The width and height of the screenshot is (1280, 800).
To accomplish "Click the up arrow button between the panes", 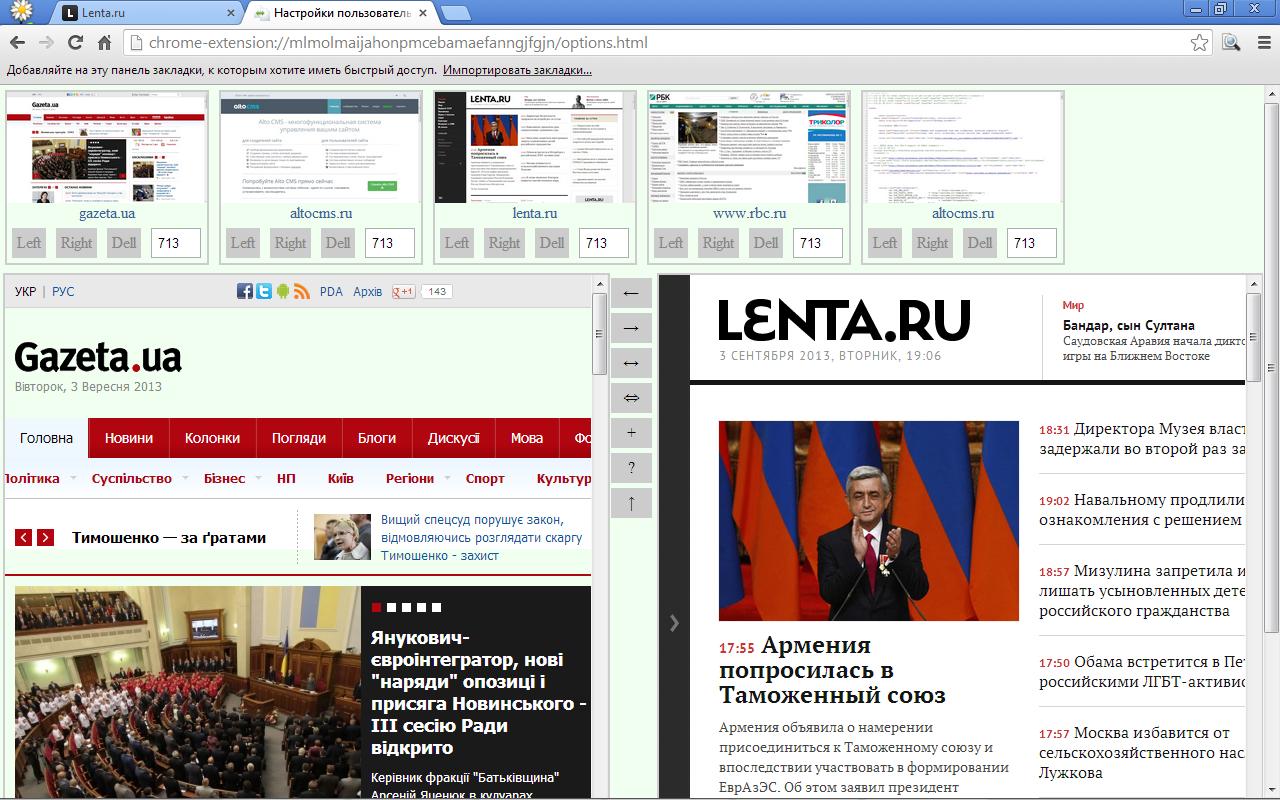I will [631, 503].
